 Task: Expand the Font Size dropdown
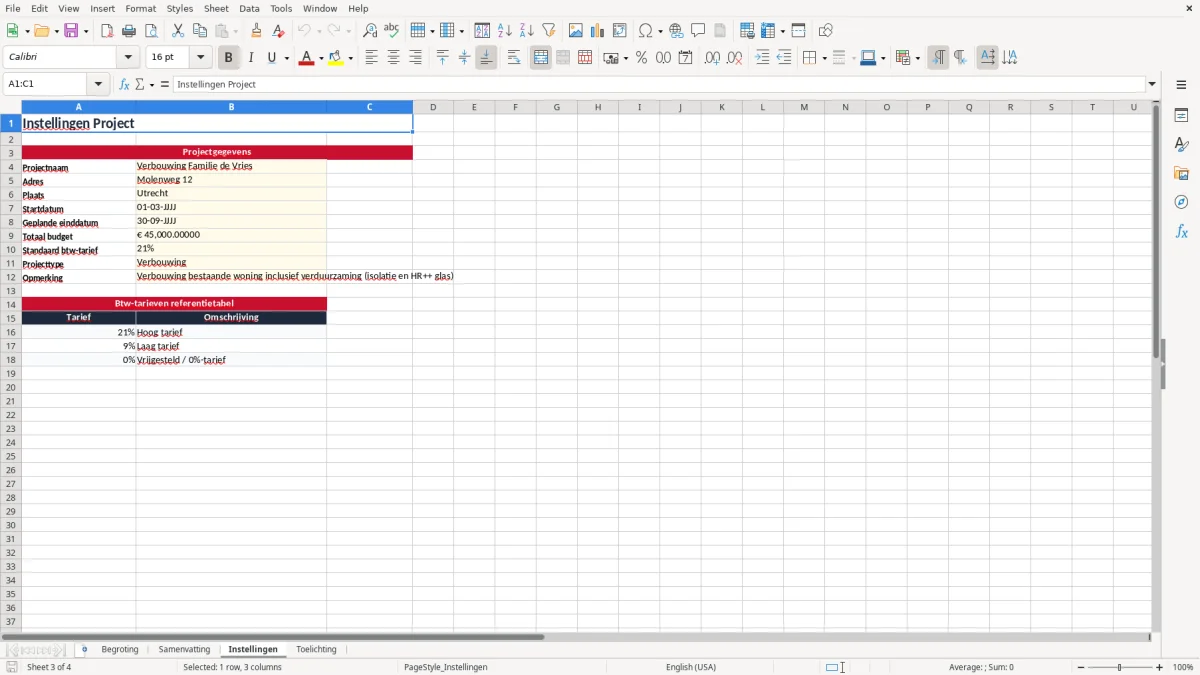coord(200,58)
